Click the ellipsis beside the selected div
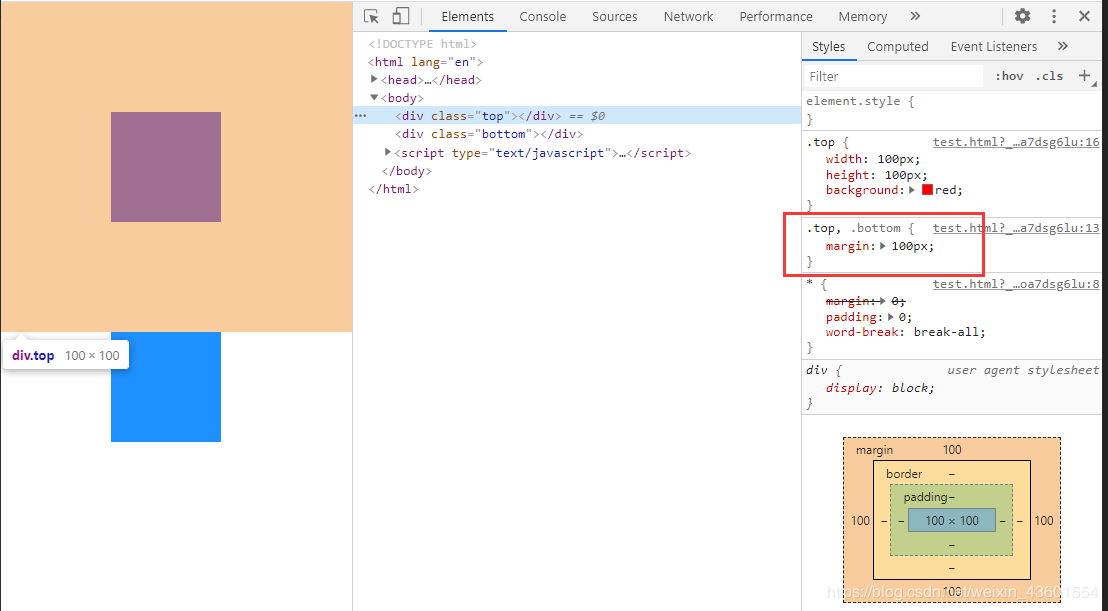The height and width of the screenshot is (611, 1108). click(361, 116)
